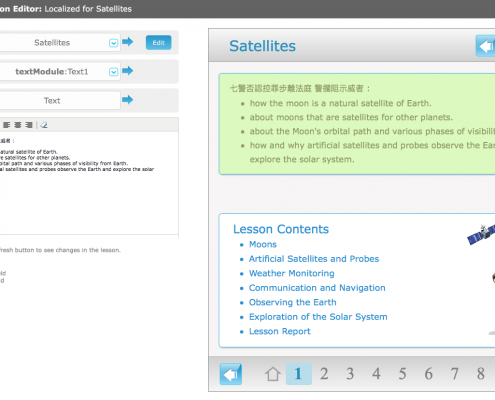Open the Moons lesson link
The width and height of the screenshot is (495, 400).
pyautogui.click(x=263, y=244)
